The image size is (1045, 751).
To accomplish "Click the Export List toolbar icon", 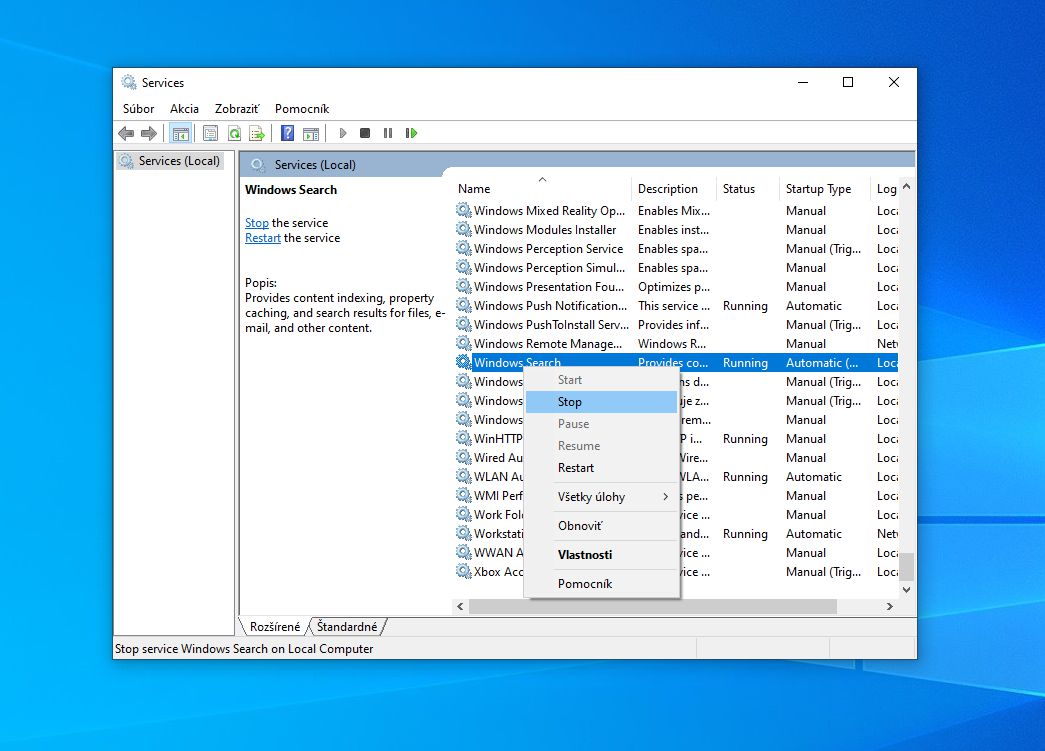I will tap(257, 133).
